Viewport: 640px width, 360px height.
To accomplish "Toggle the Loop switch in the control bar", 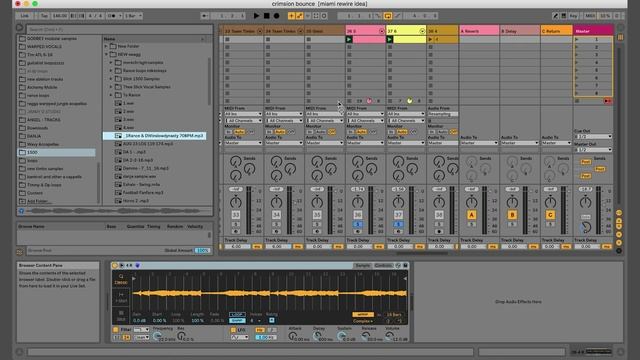I will pyautogui.click(x=388, y=16).
